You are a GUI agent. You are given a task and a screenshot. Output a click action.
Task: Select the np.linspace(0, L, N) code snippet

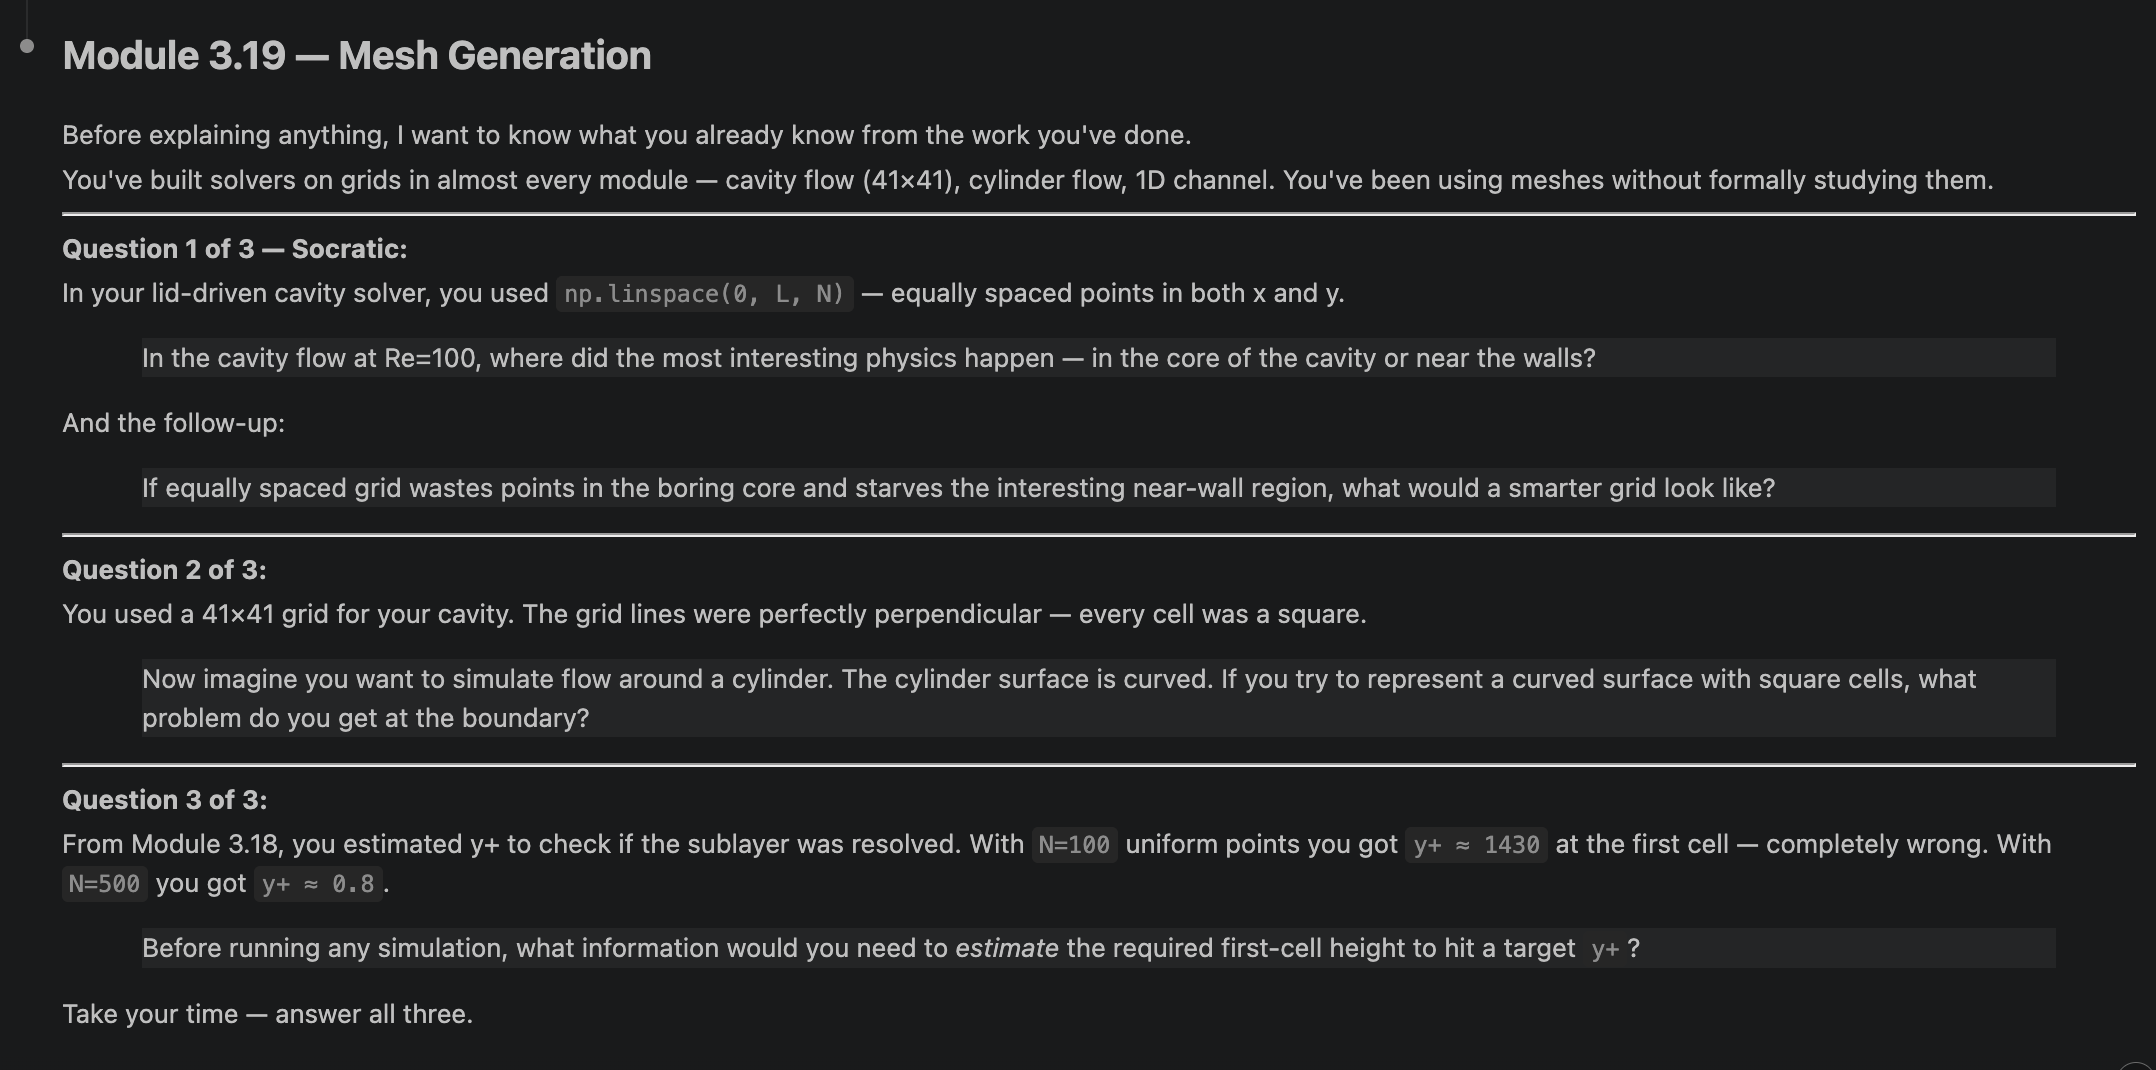(x=705, y=294)
